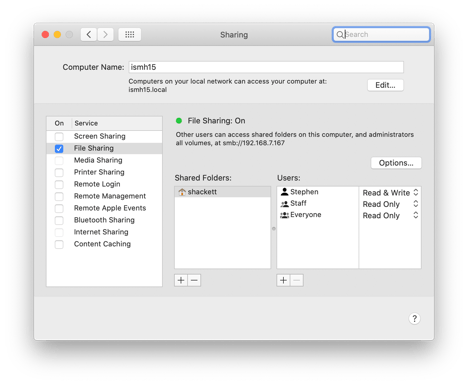
Task: Change Stephen's Read & Write permission
Action: coord(390,193)
